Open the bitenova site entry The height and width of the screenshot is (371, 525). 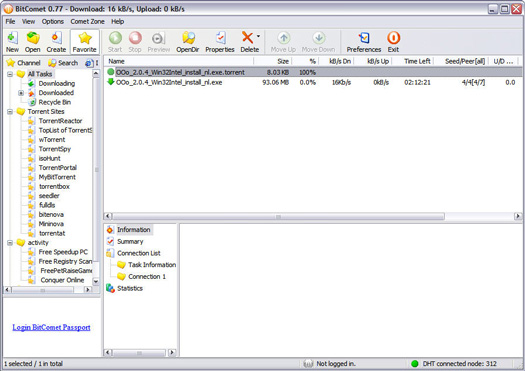[51, 215]
